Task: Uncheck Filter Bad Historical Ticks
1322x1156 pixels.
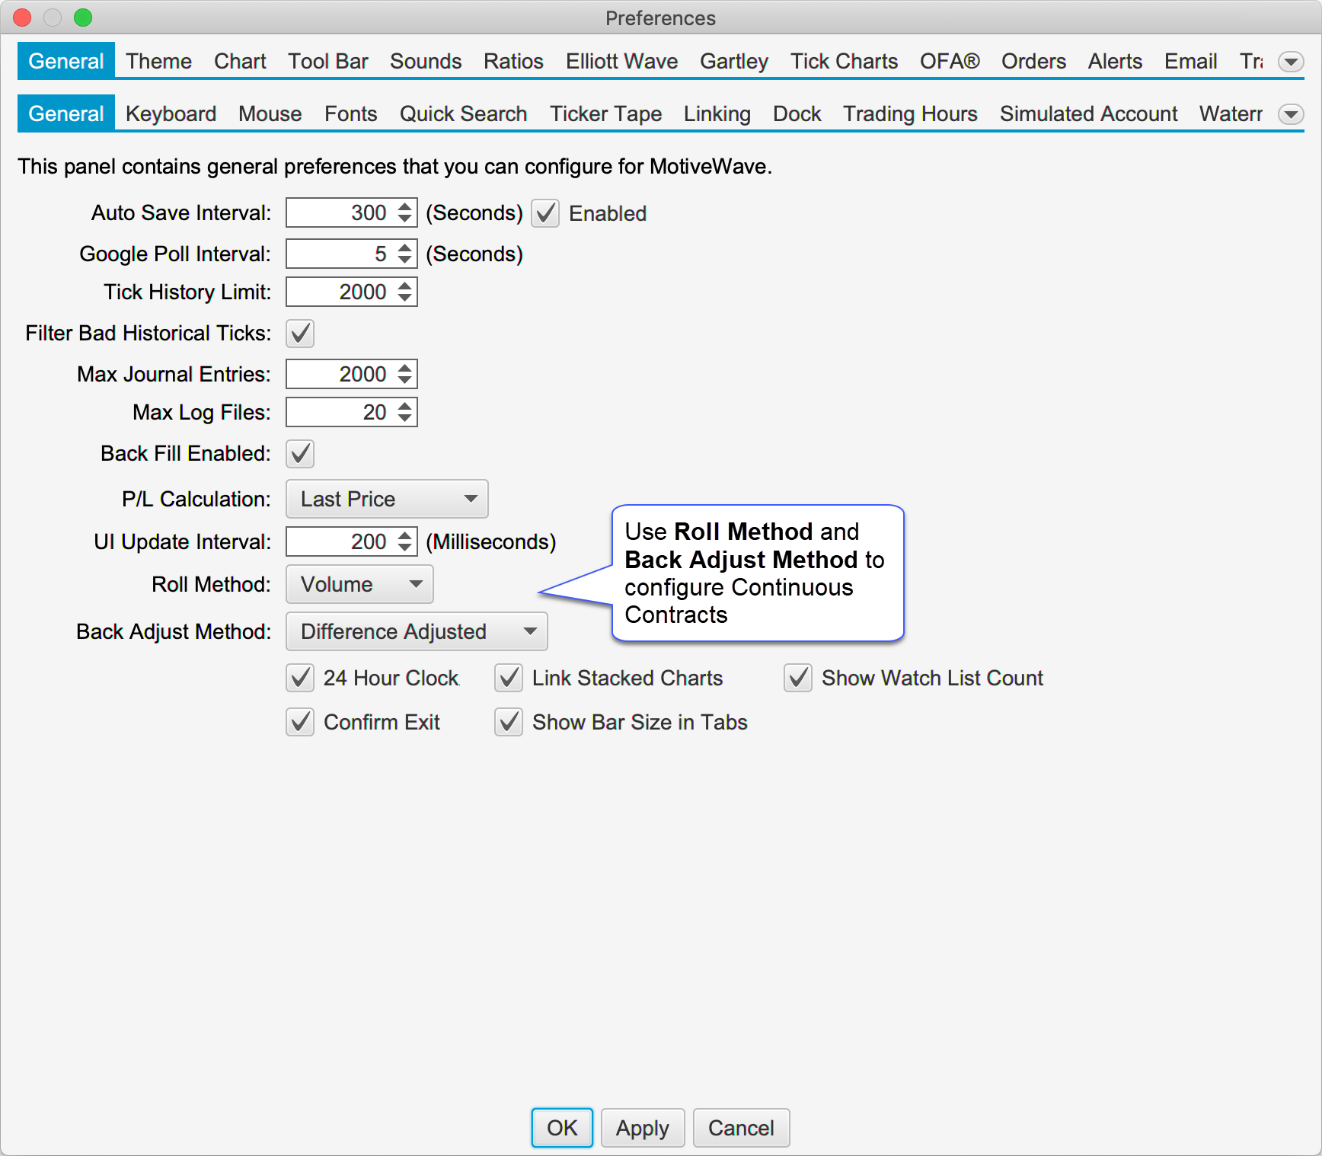Action: [x=300, y=333]
